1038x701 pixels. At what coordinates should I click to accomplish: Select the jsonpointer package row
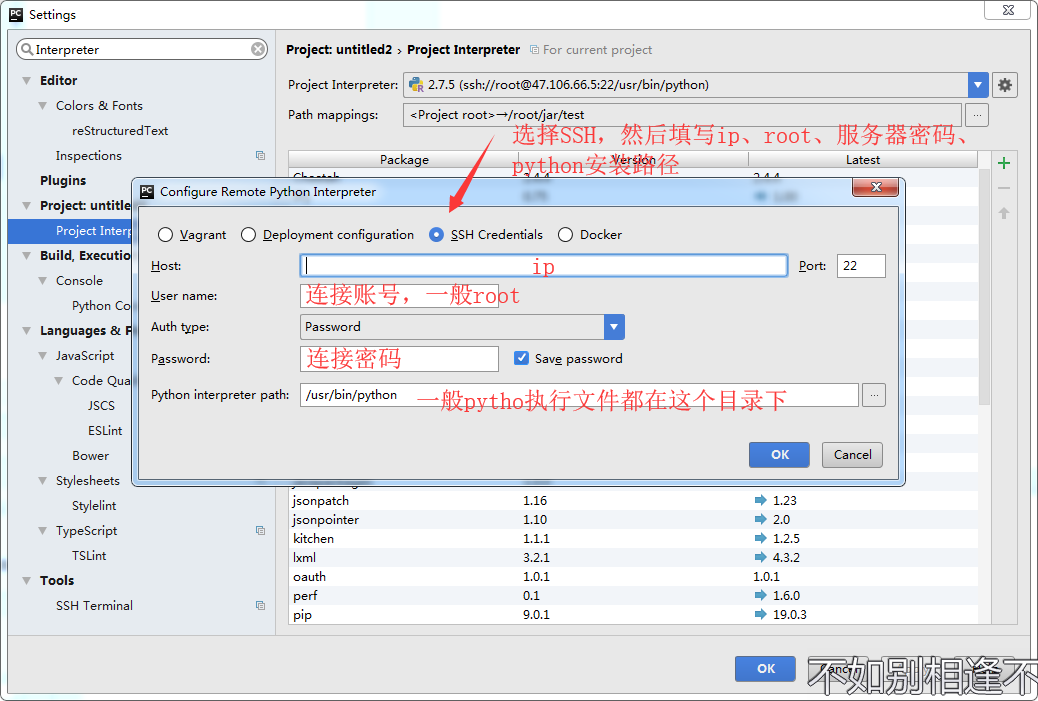(x=633, y=520)
